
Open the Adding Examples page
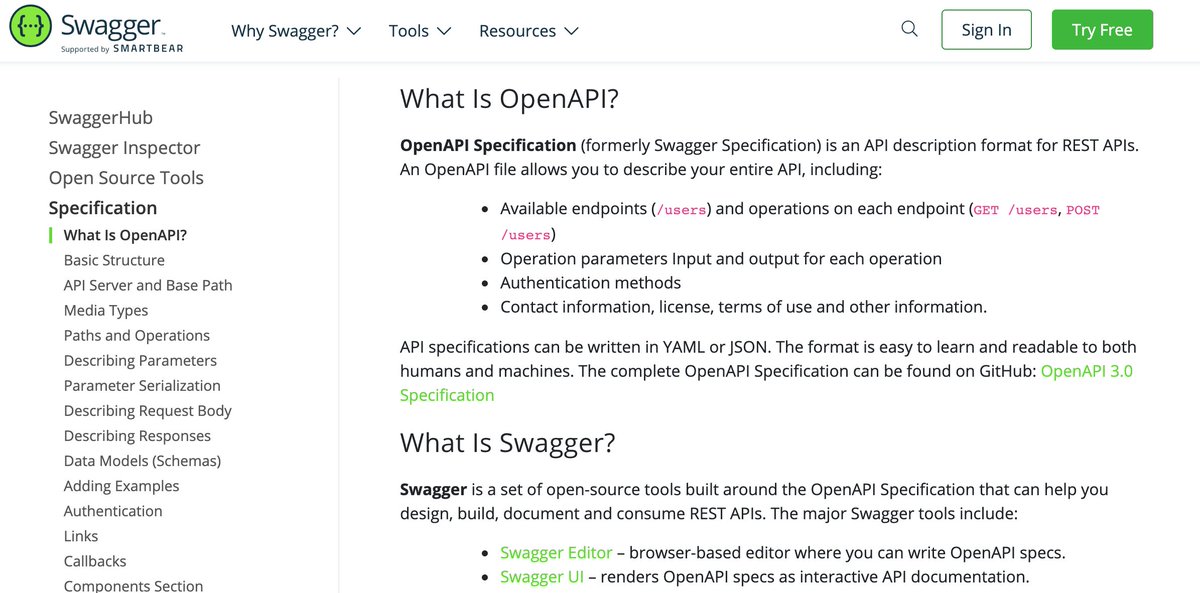(122, 486)
